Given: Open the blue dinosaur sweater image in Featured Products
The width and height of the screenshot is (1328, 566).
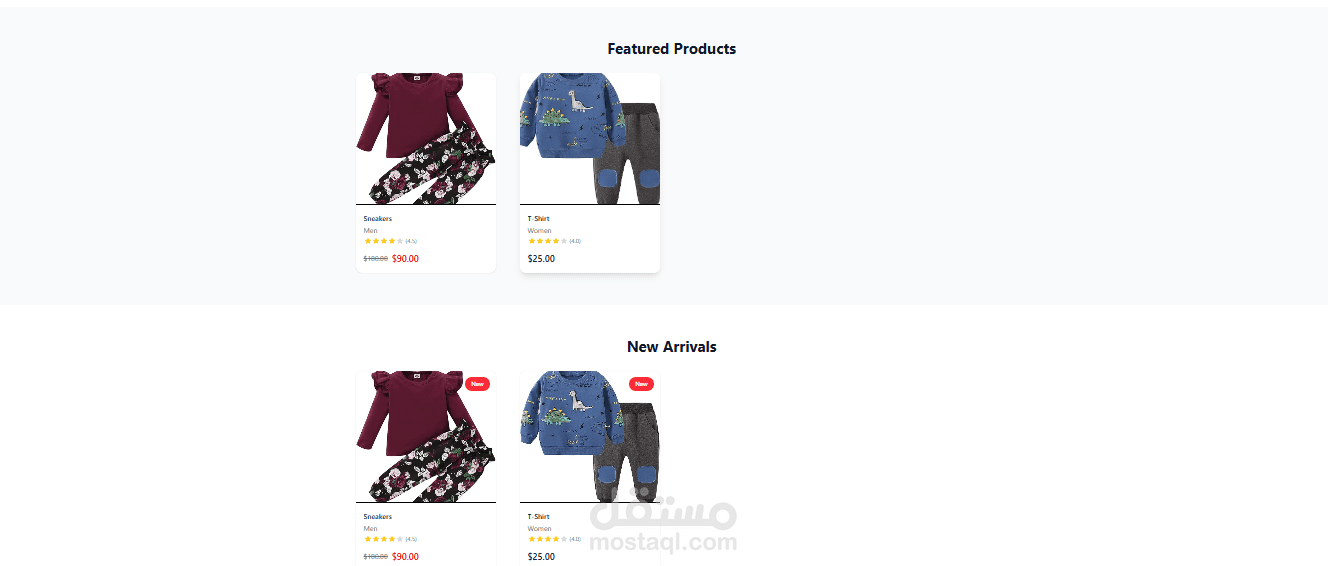Looking at the screenshot, I should point(590,139).
